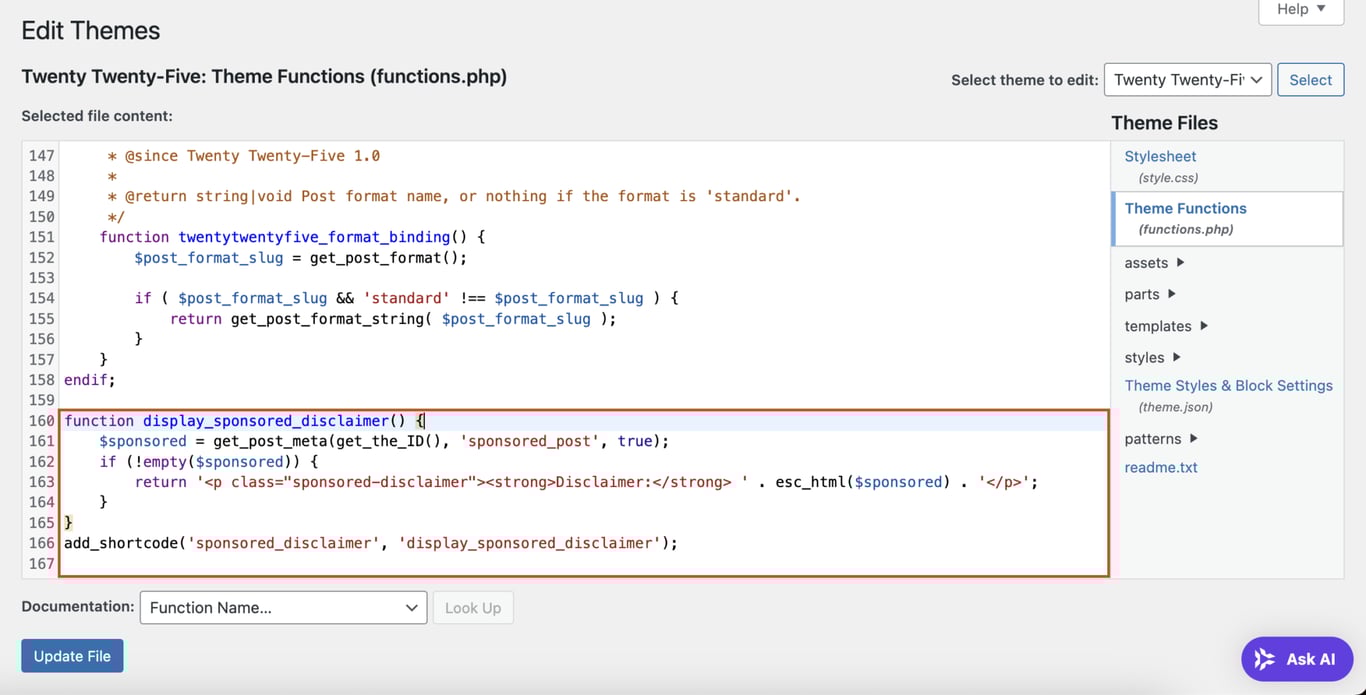Open the readme.txt file
The width and height of the screenshot is (1366, 695).
[x=1160, y=467]
